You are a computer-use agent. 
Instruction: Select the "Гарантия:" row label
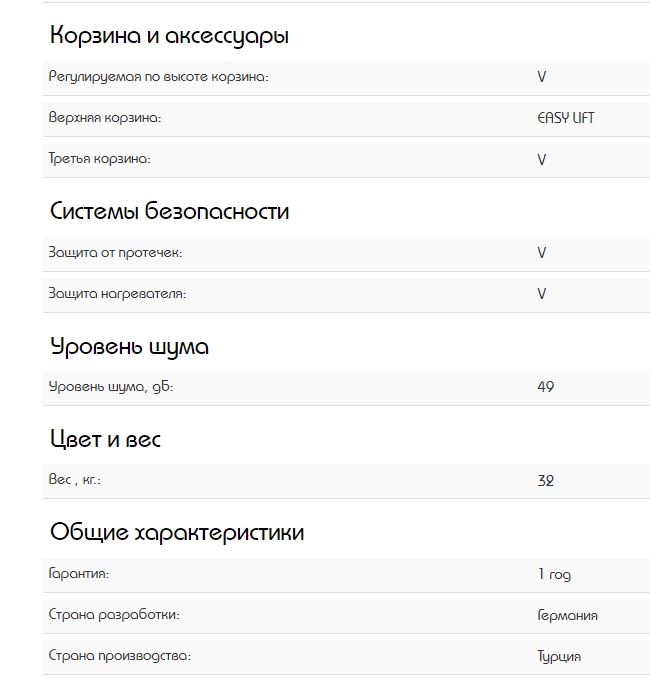coord(79,574)
